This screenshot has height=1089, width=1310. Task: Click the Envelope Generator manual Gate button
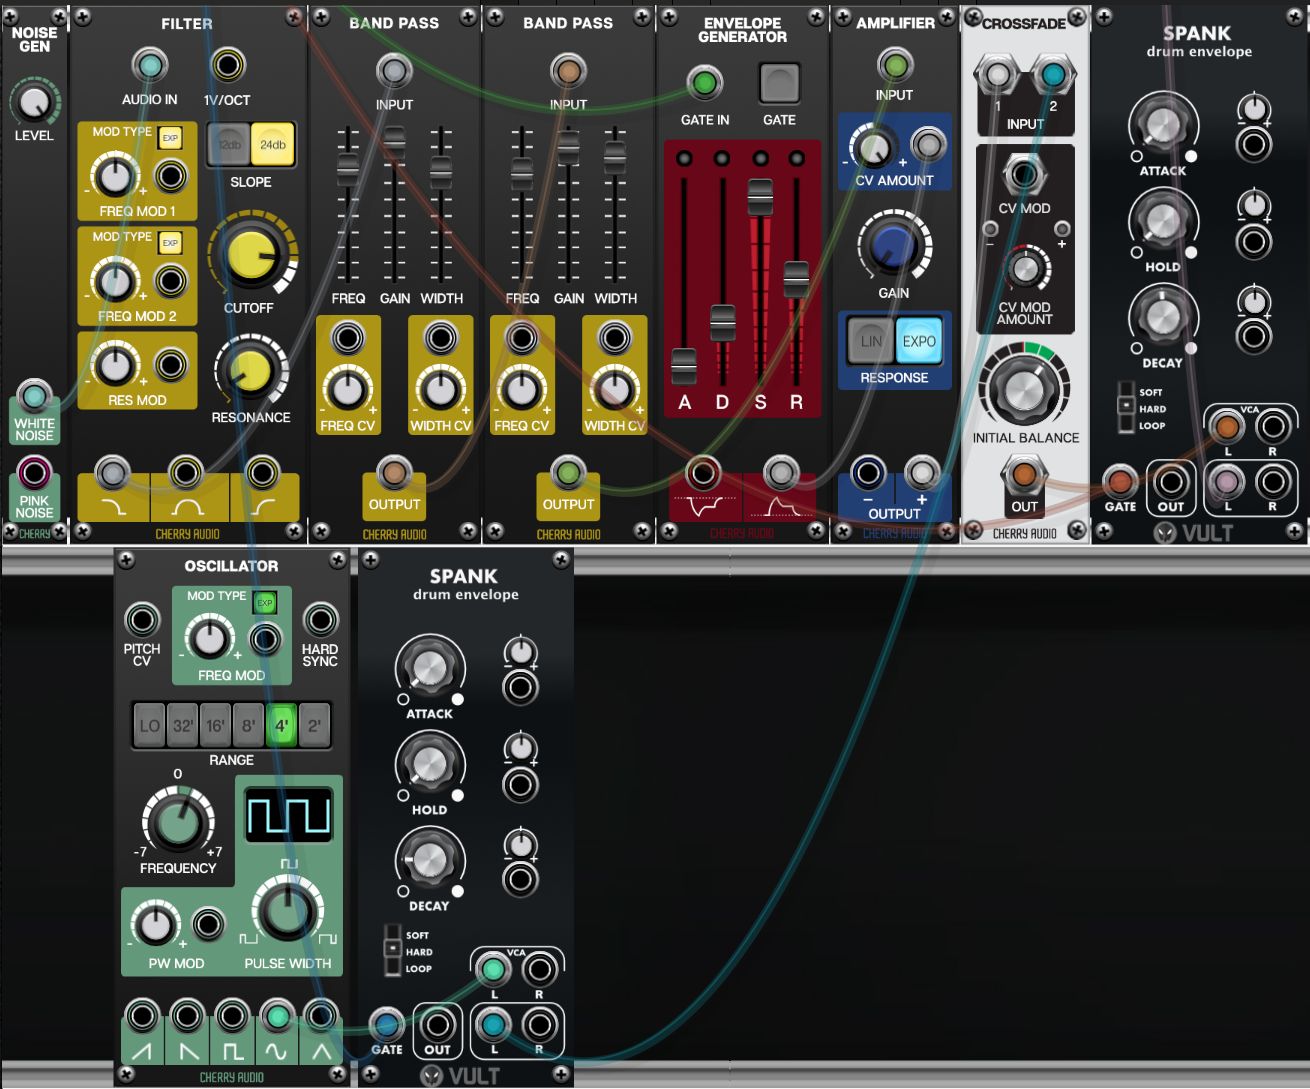tap(779, 84)
